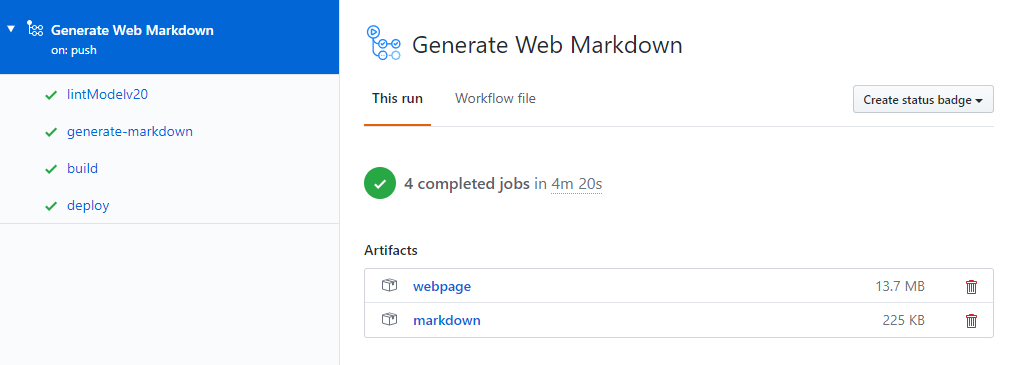Open the lintModelv20 job
Image resolution: width=1013 pixels, height=365 pixels.
tap(107, 94)
